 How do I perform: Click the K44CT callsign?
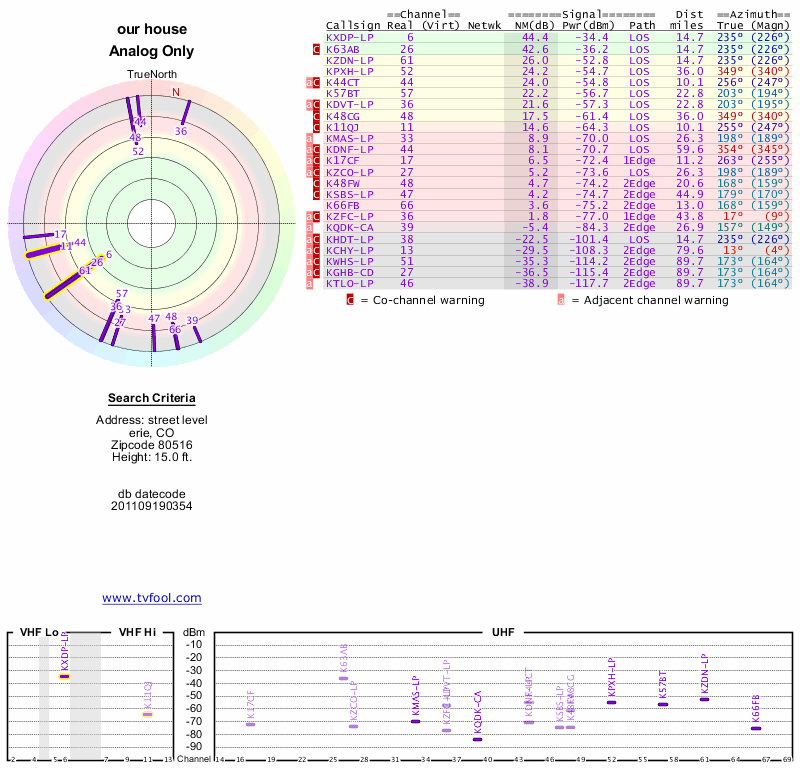pyautogui.click(x=342, y=83)
